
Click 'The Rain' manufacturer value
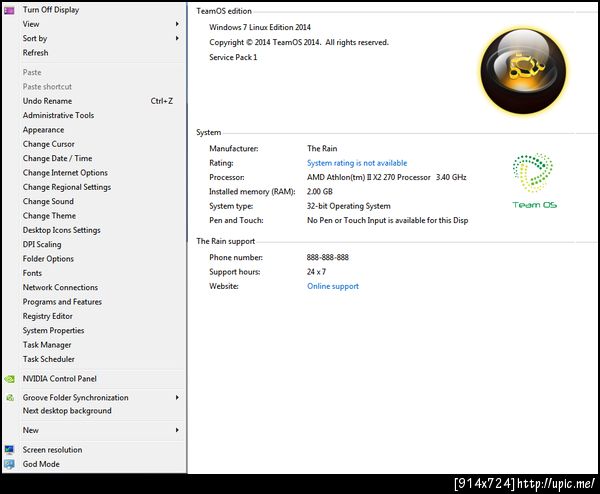click(x=322, y=148)
